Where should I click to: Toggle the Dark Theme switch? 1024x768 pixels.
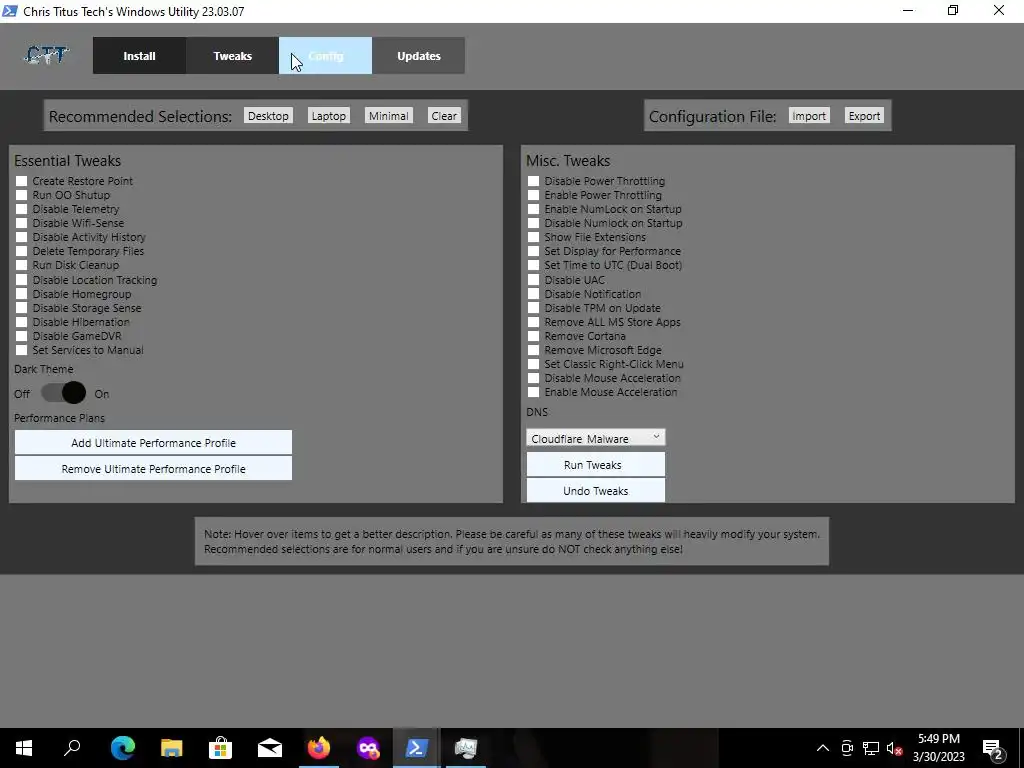pos(63,392)
